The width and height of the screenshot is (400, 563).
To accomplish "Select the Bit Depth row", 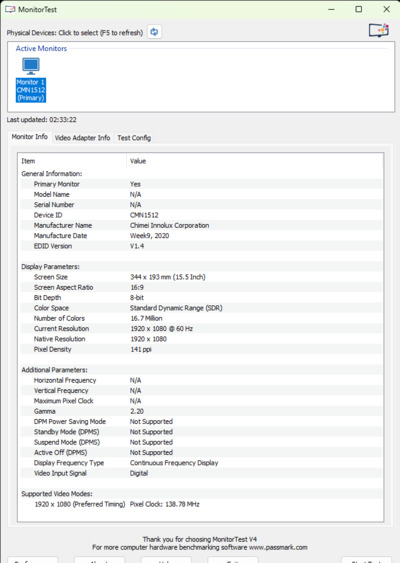I will pos(201,298).
